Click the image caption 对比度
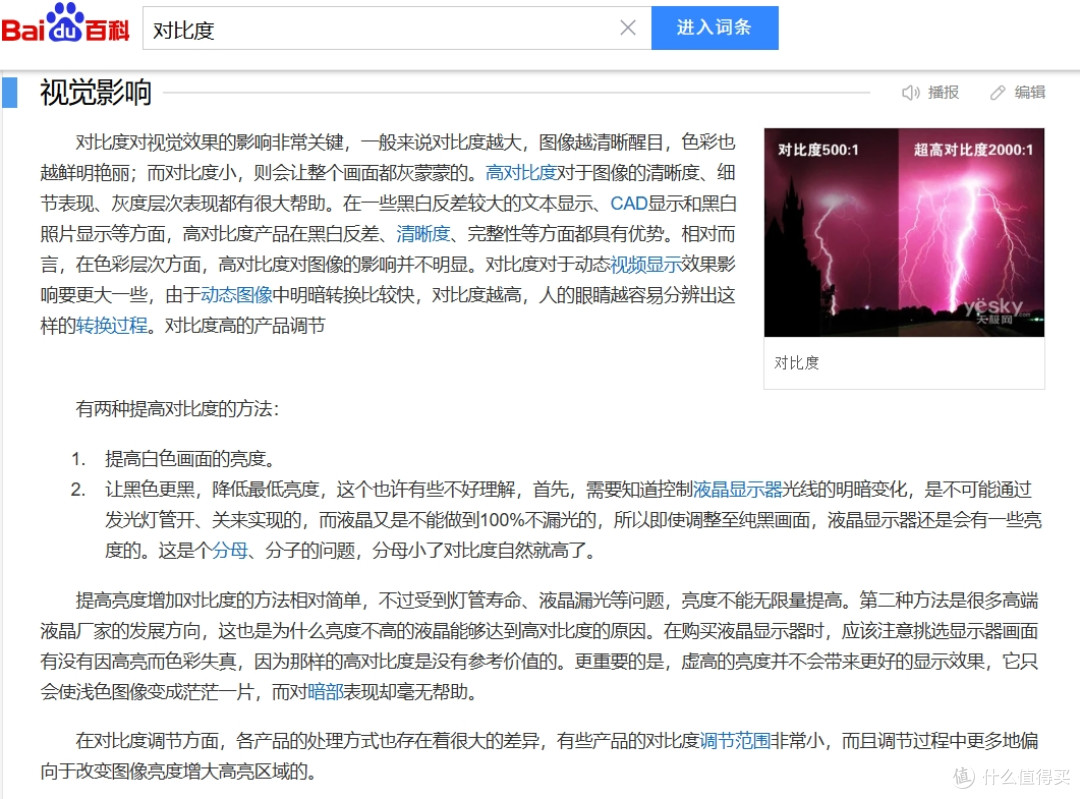This screenshot has height=799, width=1080. click(x=797, y=363)
